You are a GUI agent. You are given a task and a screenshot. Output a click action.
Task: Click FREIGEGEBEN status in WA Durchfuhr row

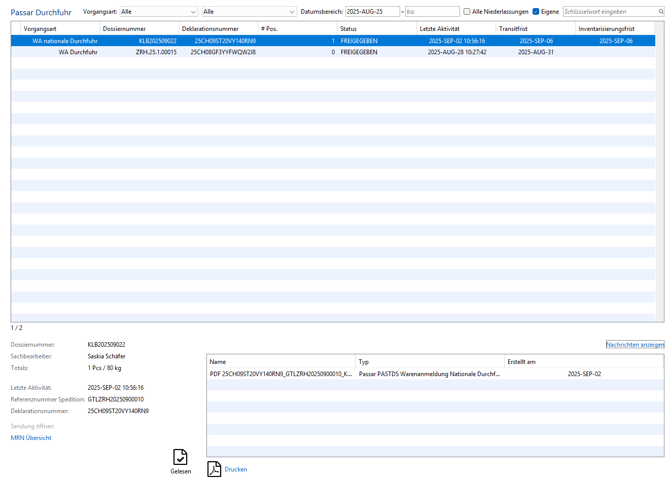pos(359,52)
